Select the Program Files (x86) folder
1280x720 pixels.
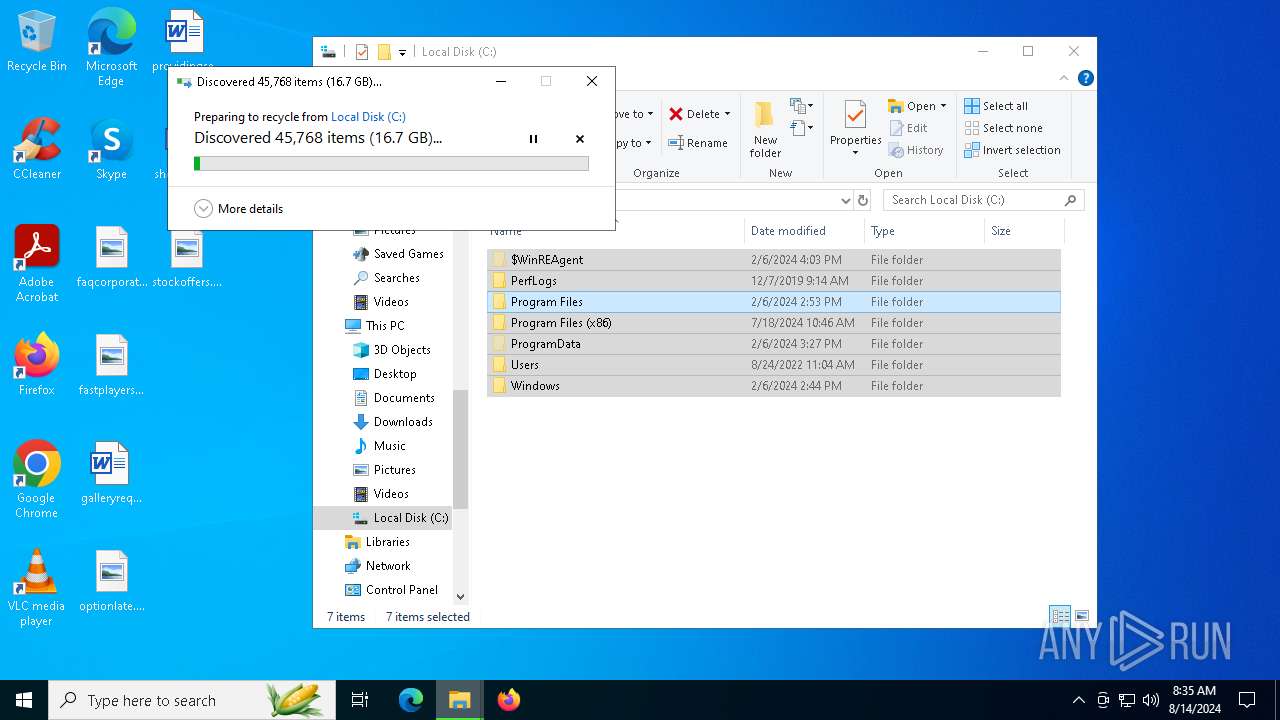pyautogui.click(x=774, y=323)
